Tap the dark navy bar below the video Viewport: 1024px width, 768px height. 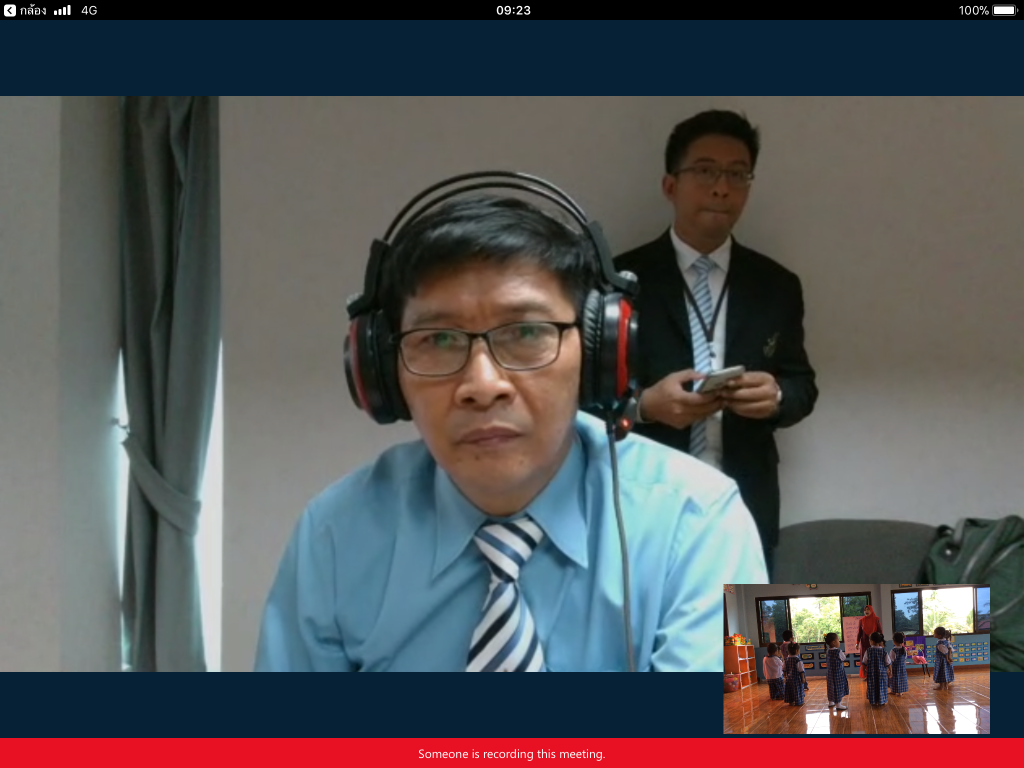360,704
